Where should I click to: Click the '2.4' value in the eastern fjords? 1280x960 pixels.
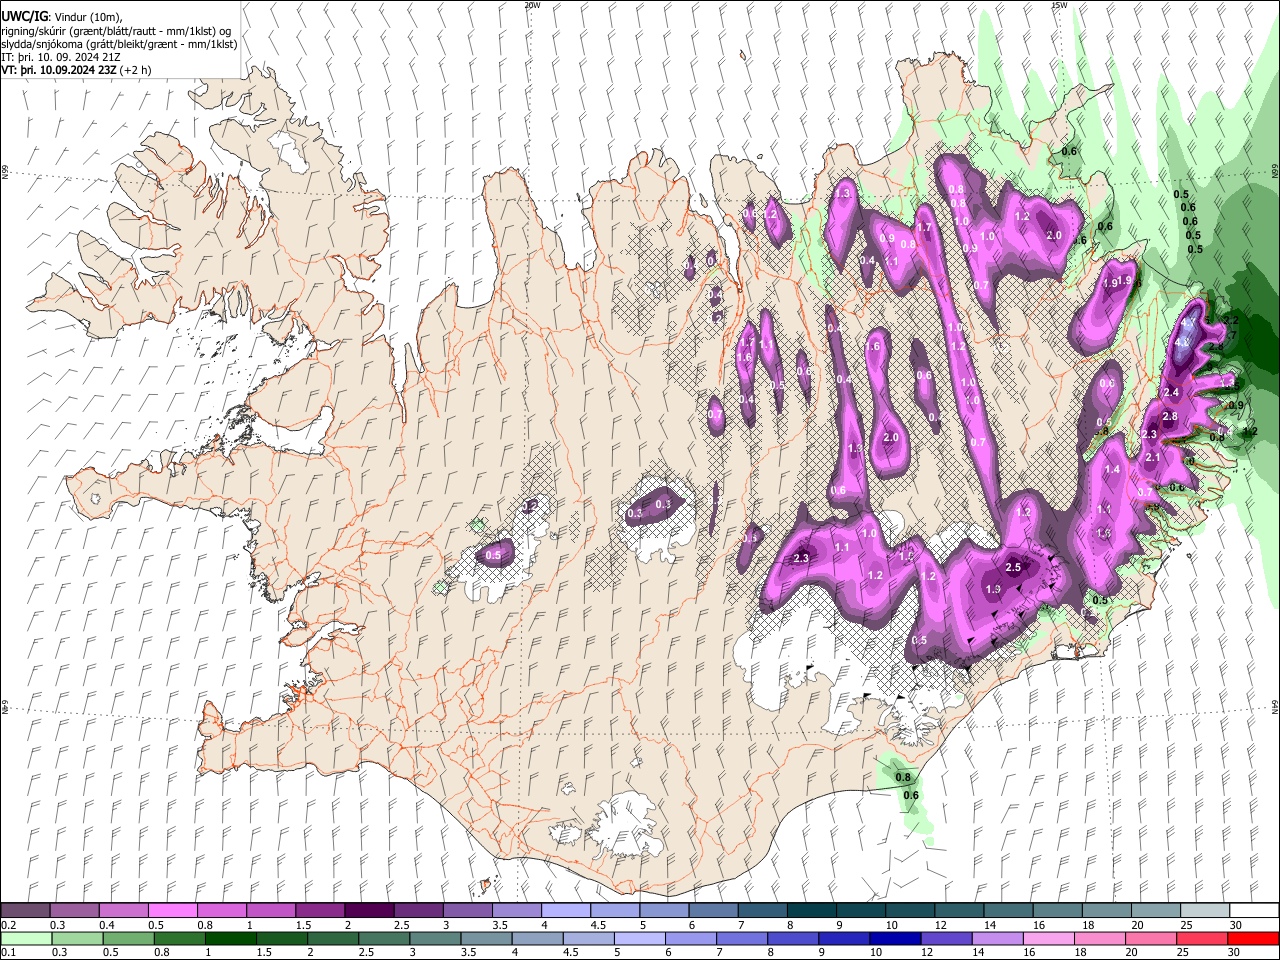[1172, 392]
